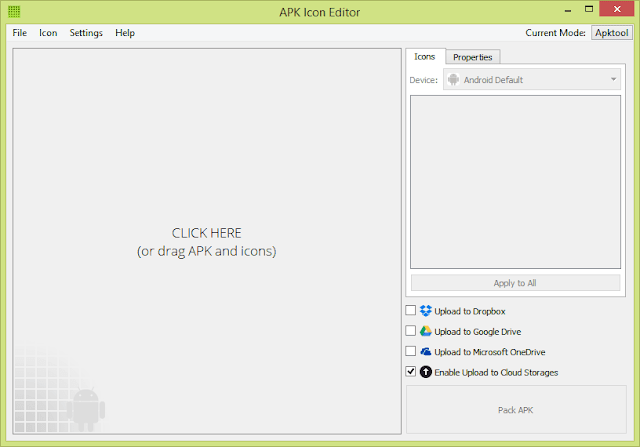Maximize the APK Icon Editor window
This screenshot has height=447, width=640.
point(589,9)
